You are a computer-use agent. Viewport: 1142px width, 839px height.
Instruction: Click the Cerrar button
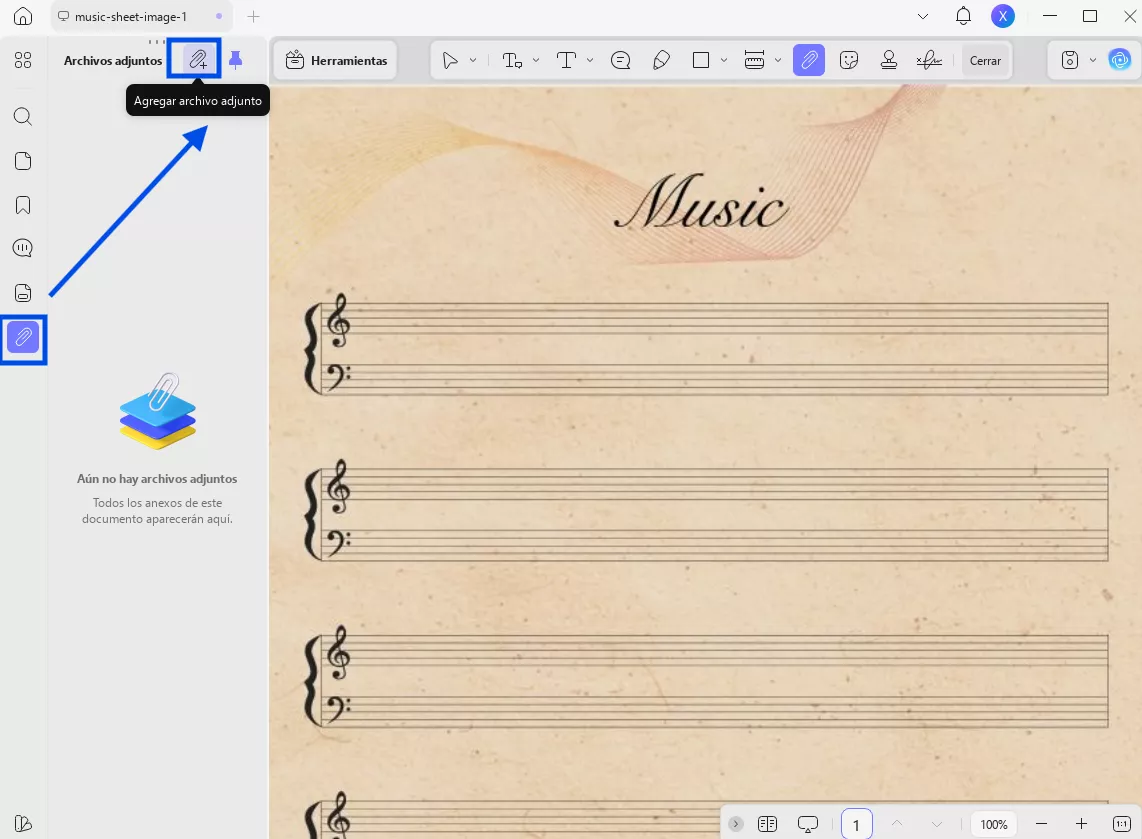tap(985, 61)
